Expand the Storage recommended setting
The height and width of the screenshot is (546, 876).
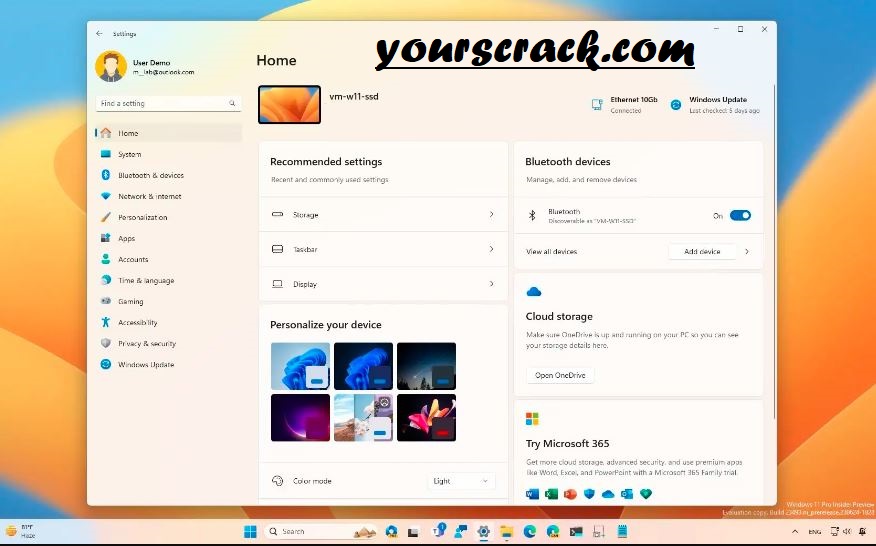tap(383, 215)
